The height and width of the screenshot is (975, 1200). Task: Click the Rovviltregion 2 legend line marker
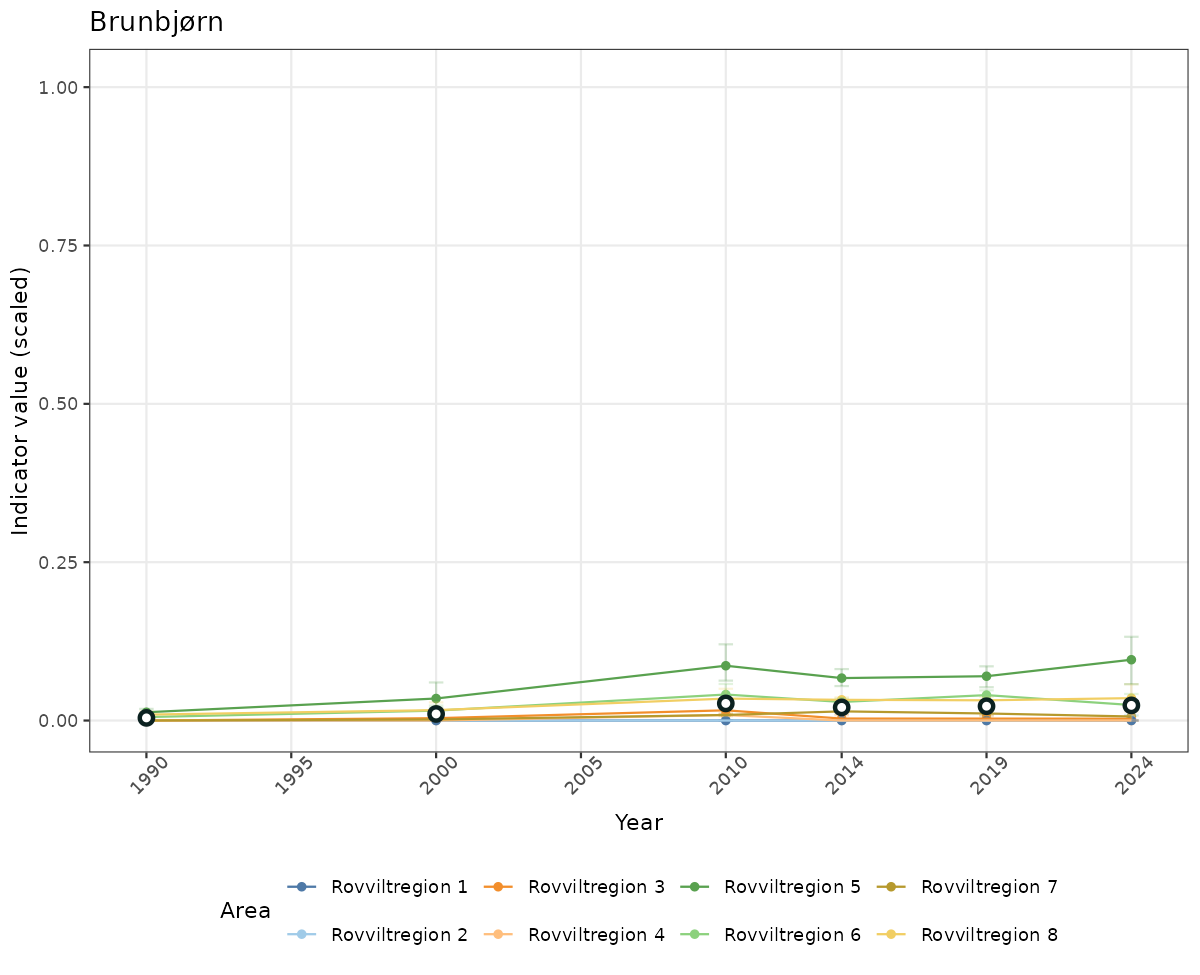click(x=301, y=935)
